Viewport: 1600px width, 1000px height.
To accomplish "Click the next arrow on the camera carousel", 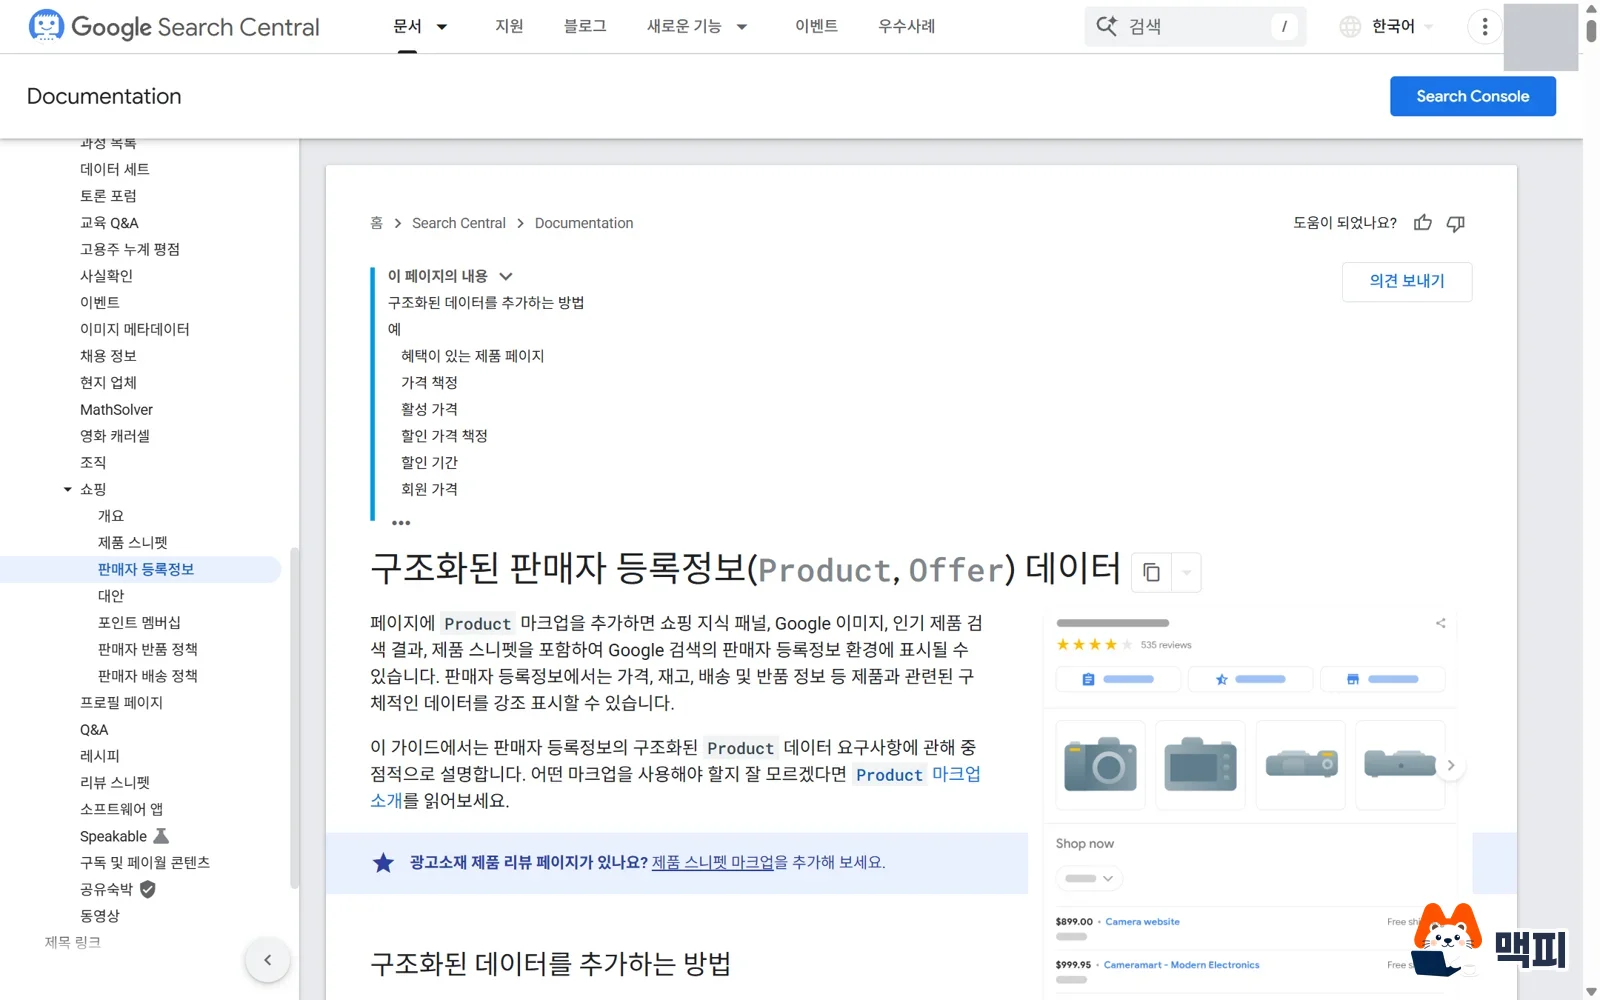I will pyautogui.click(x=1451, y=765).
